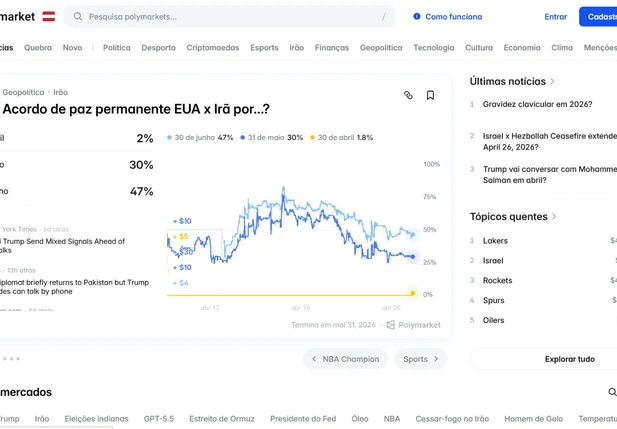Open Gravidez clavicular em 2026 news

point(538,104)
